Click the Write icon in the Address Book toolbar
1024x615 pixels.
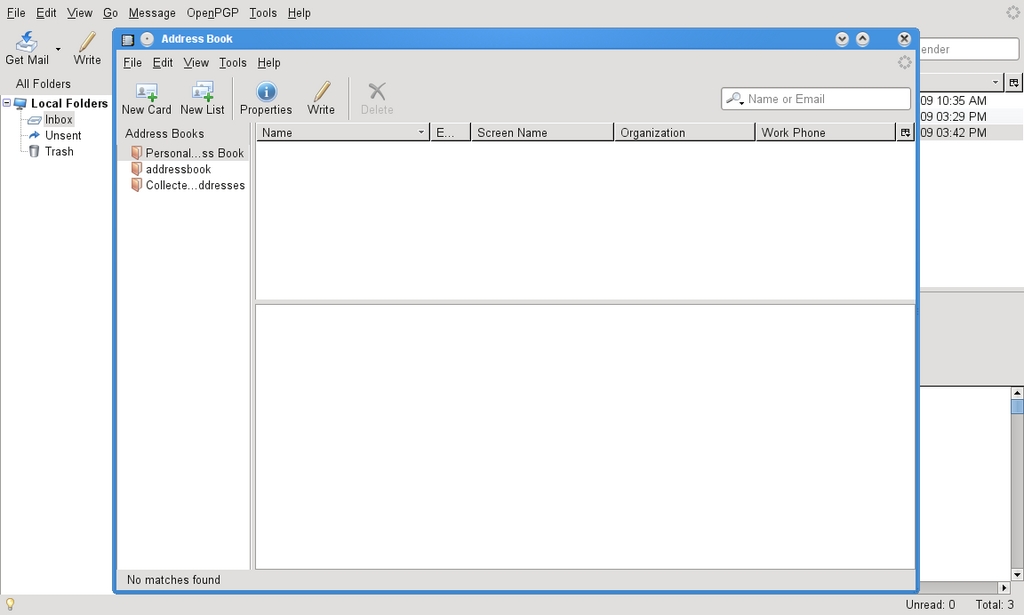point(321,98)
